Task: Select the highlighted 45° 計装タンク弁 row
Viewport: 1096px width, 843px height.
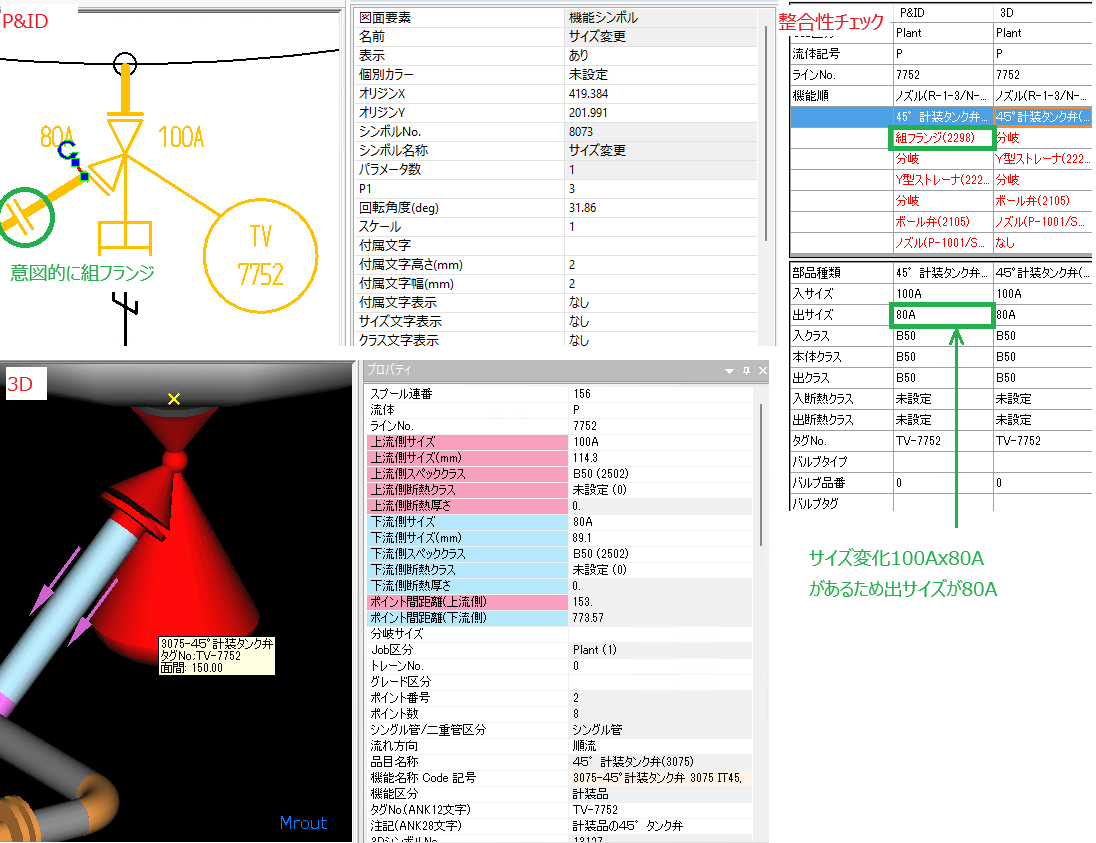Action: pyautogui.click(x=940, y=117)
